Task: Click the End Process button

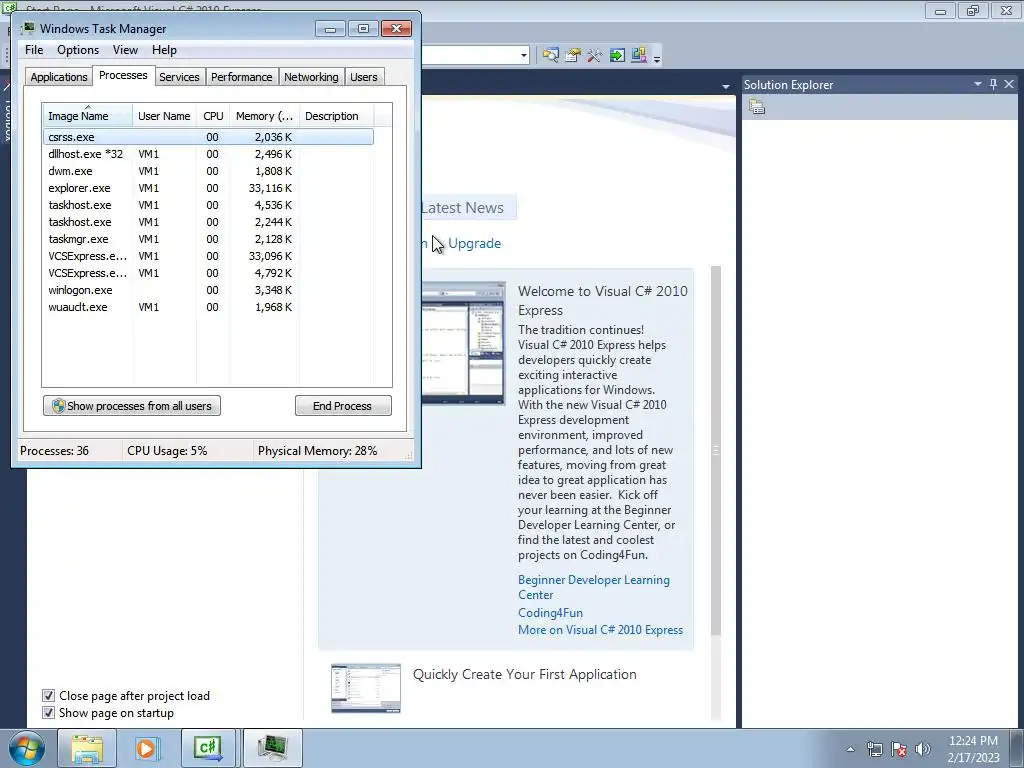Action: tap(343, 406)
